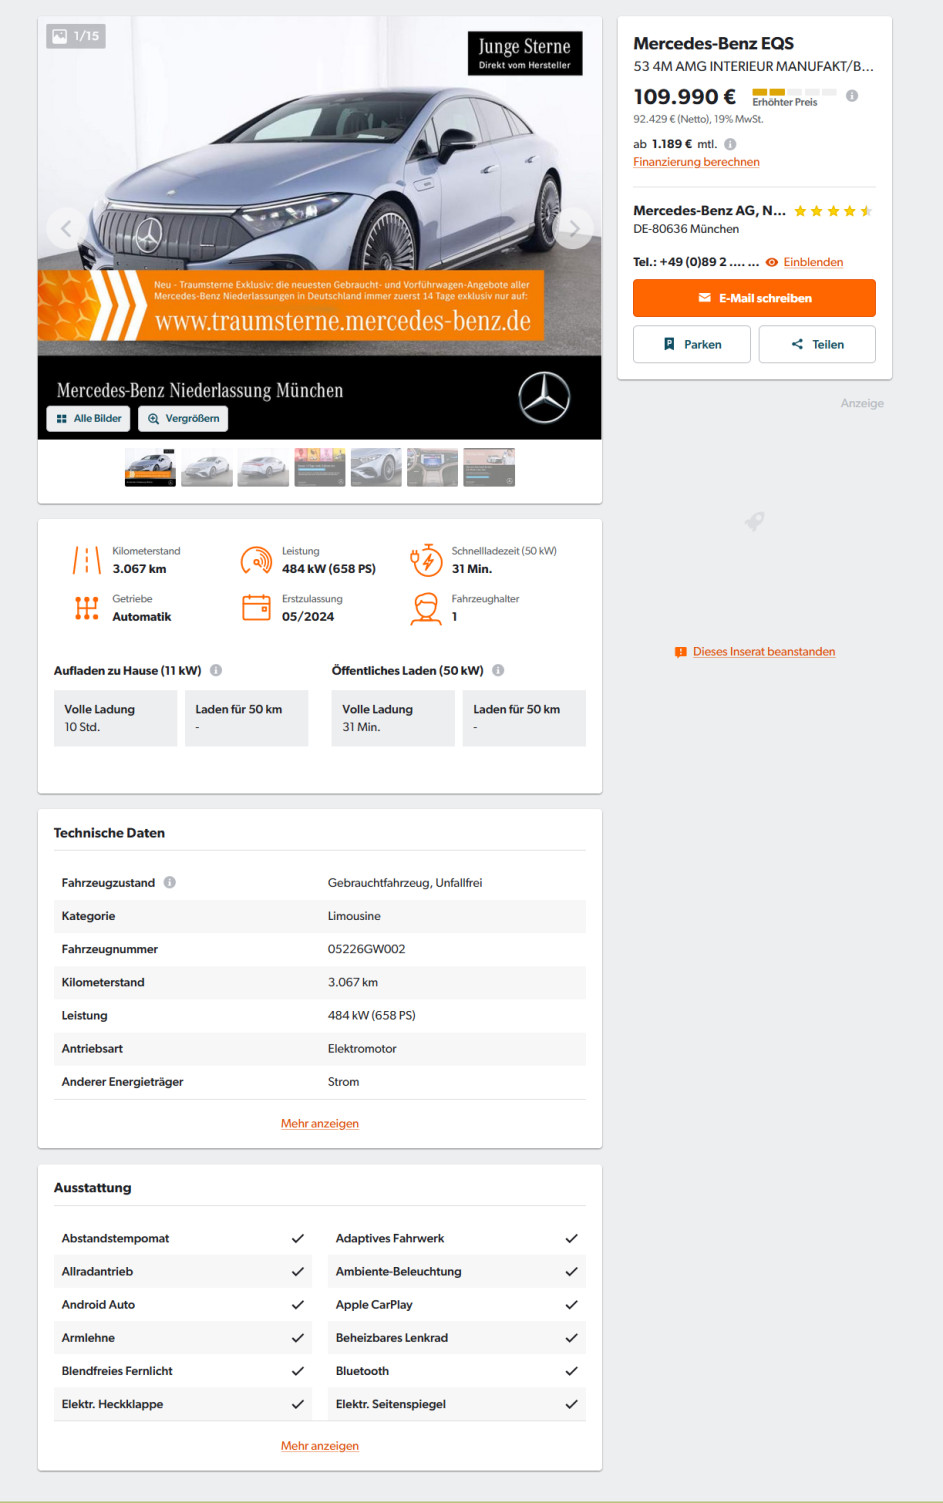
Task: Open the Fahrzeugzustand info icon
Action: point(170,883)
